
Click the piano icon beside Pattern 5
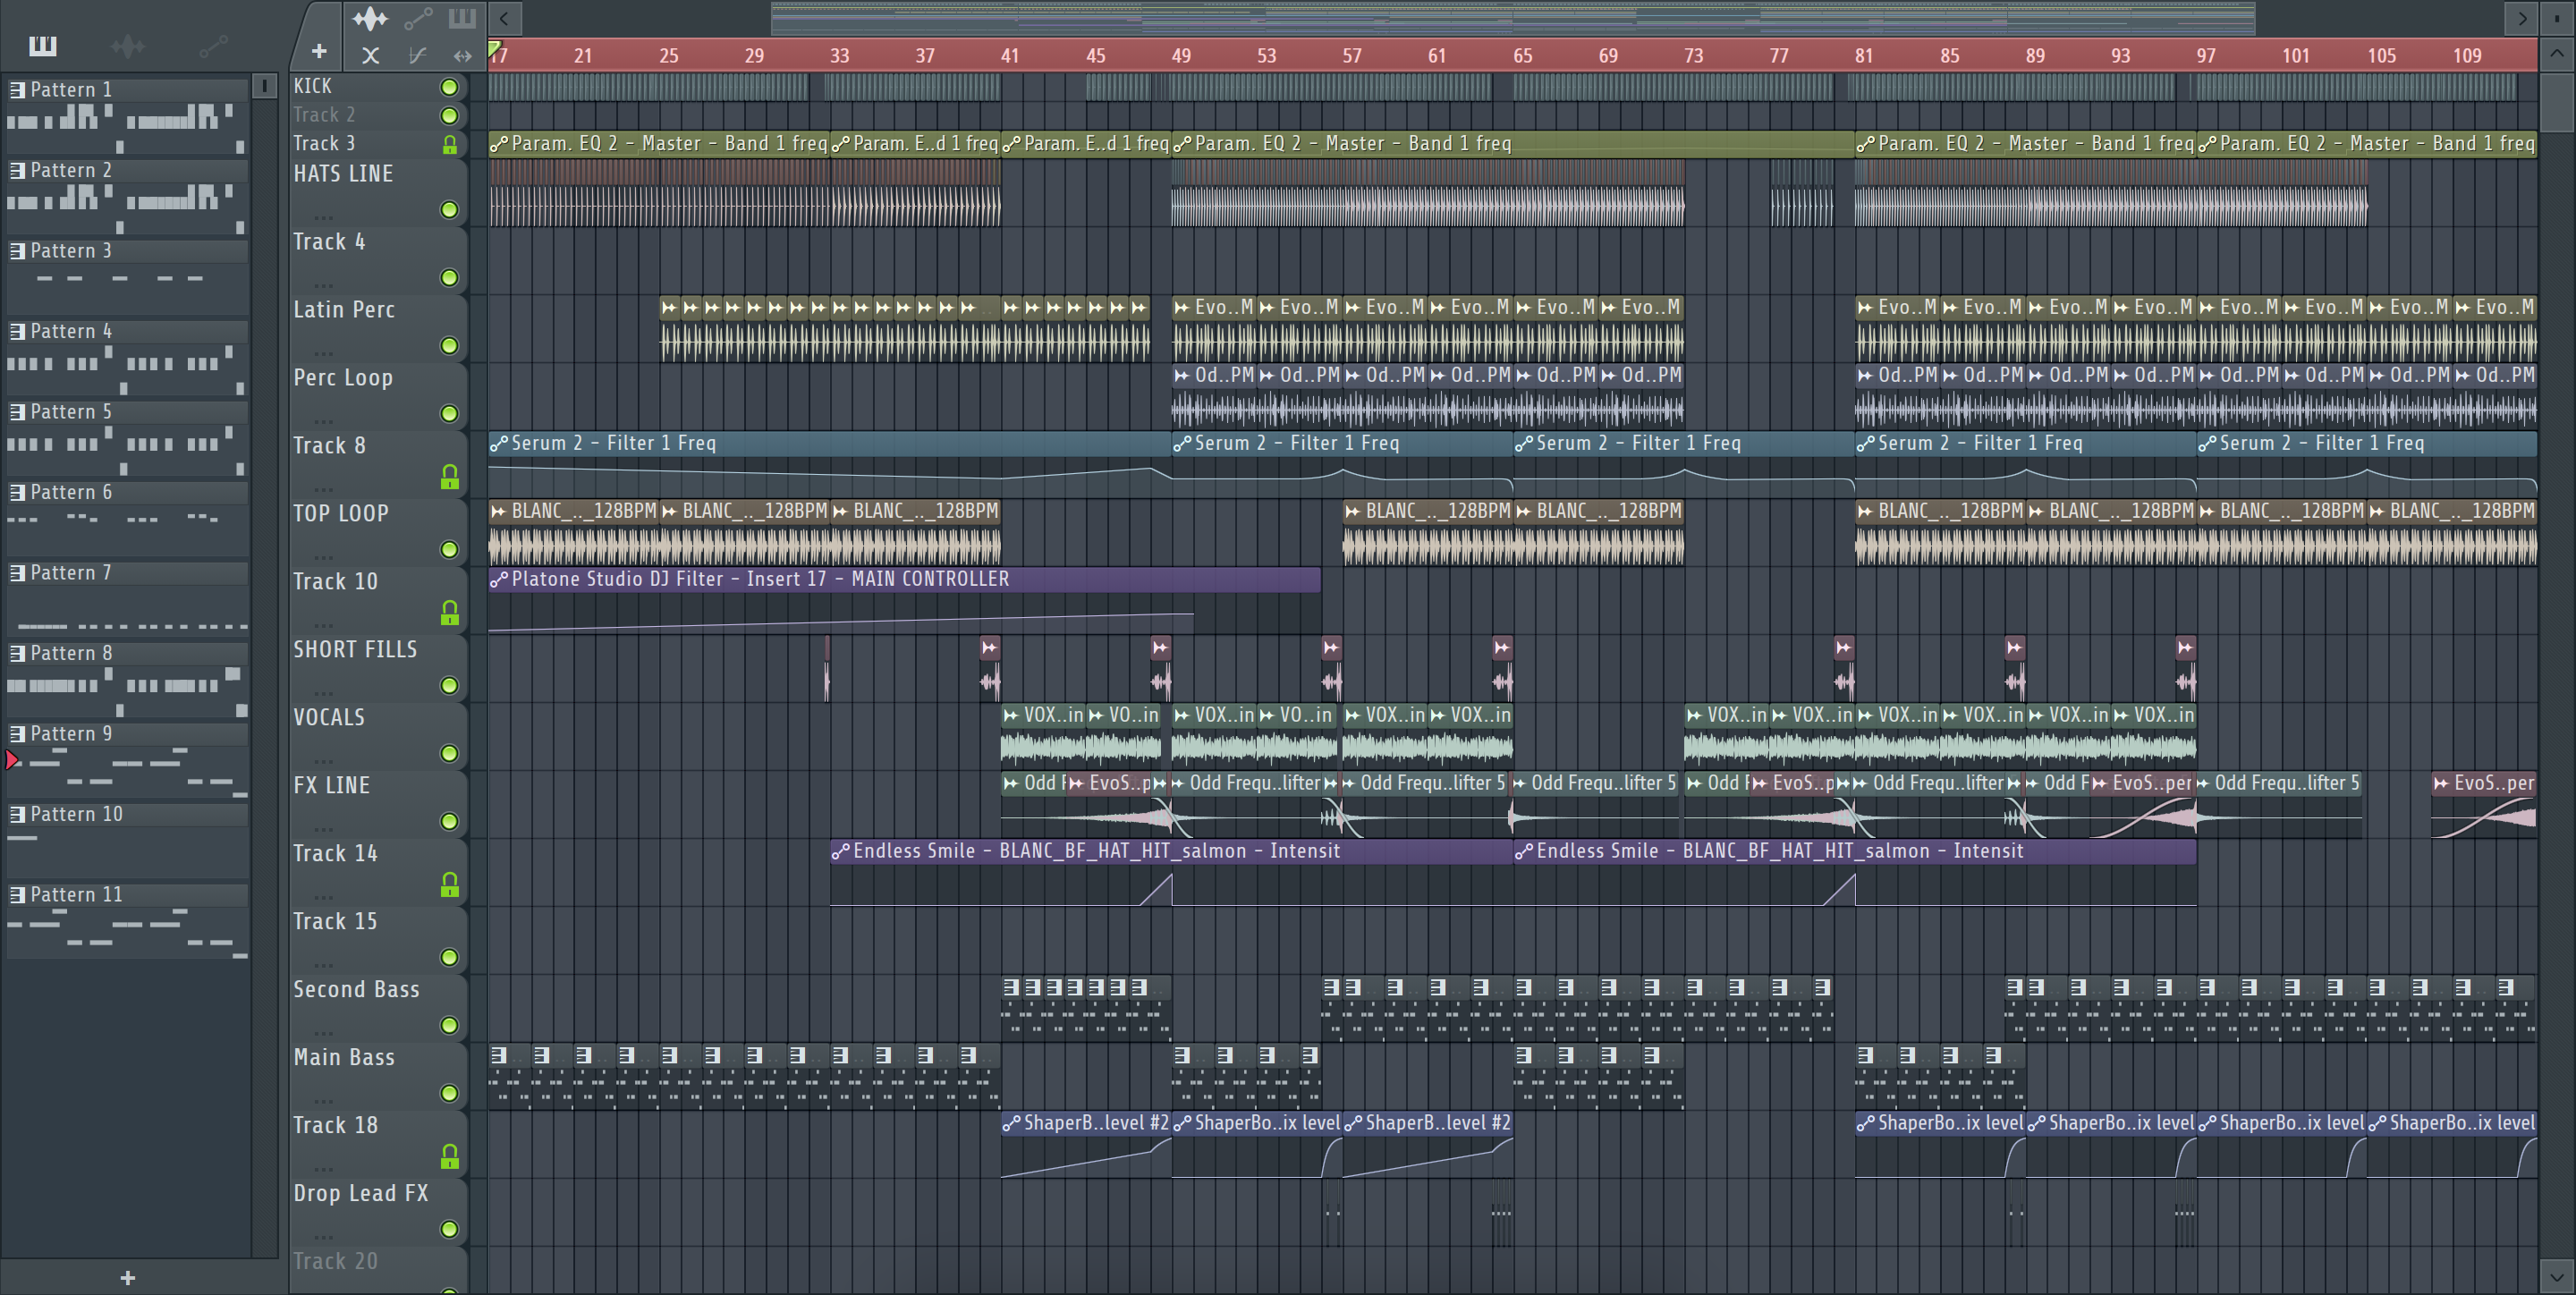tap(17, 412)
